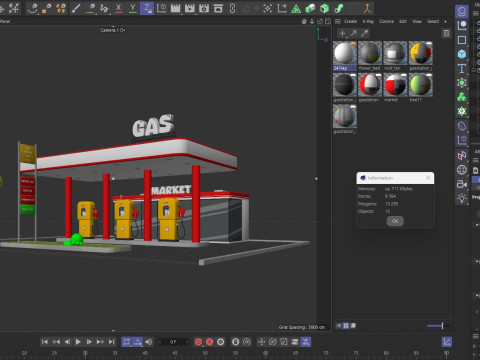Click the current frame field 0 F
Image resolution: width=480 pixels, height=360 pixels.
pyautogui.click(x=173, y=342)
